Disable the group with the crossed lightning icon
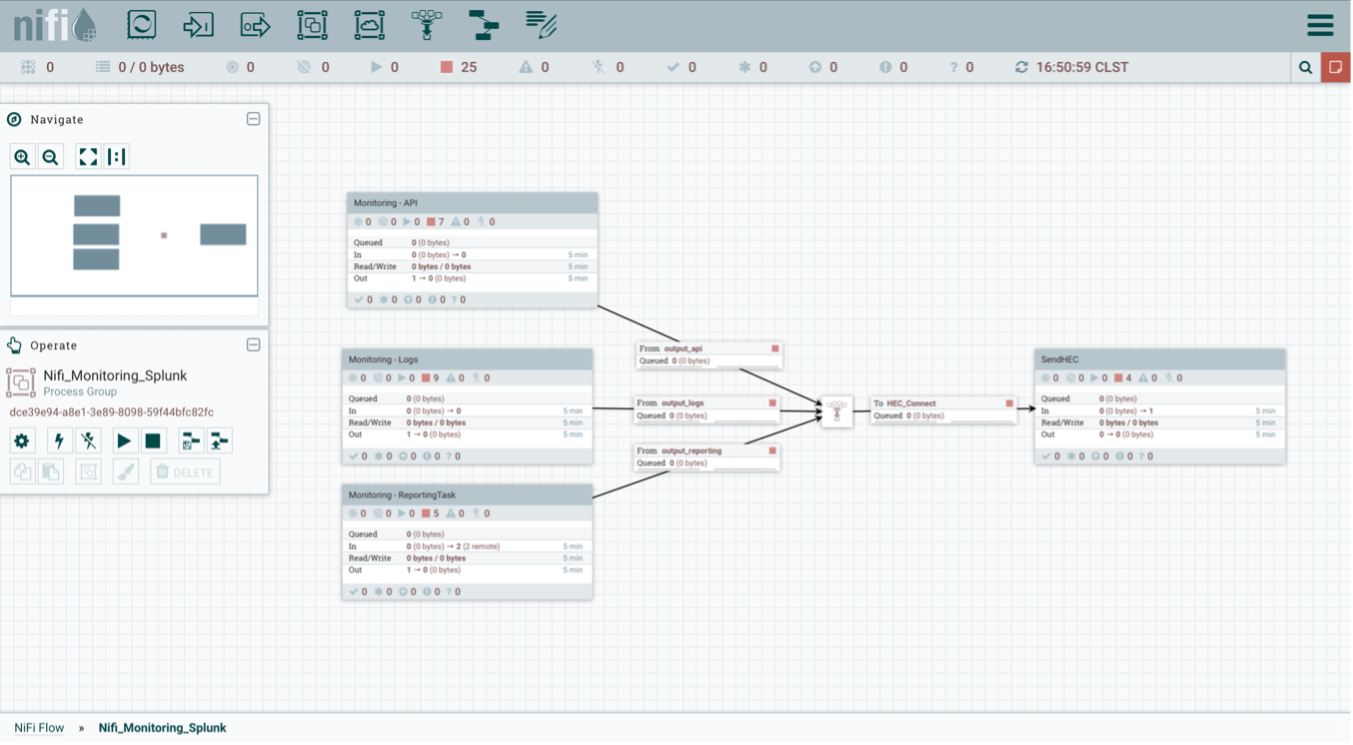 click(x=88, y=440)
